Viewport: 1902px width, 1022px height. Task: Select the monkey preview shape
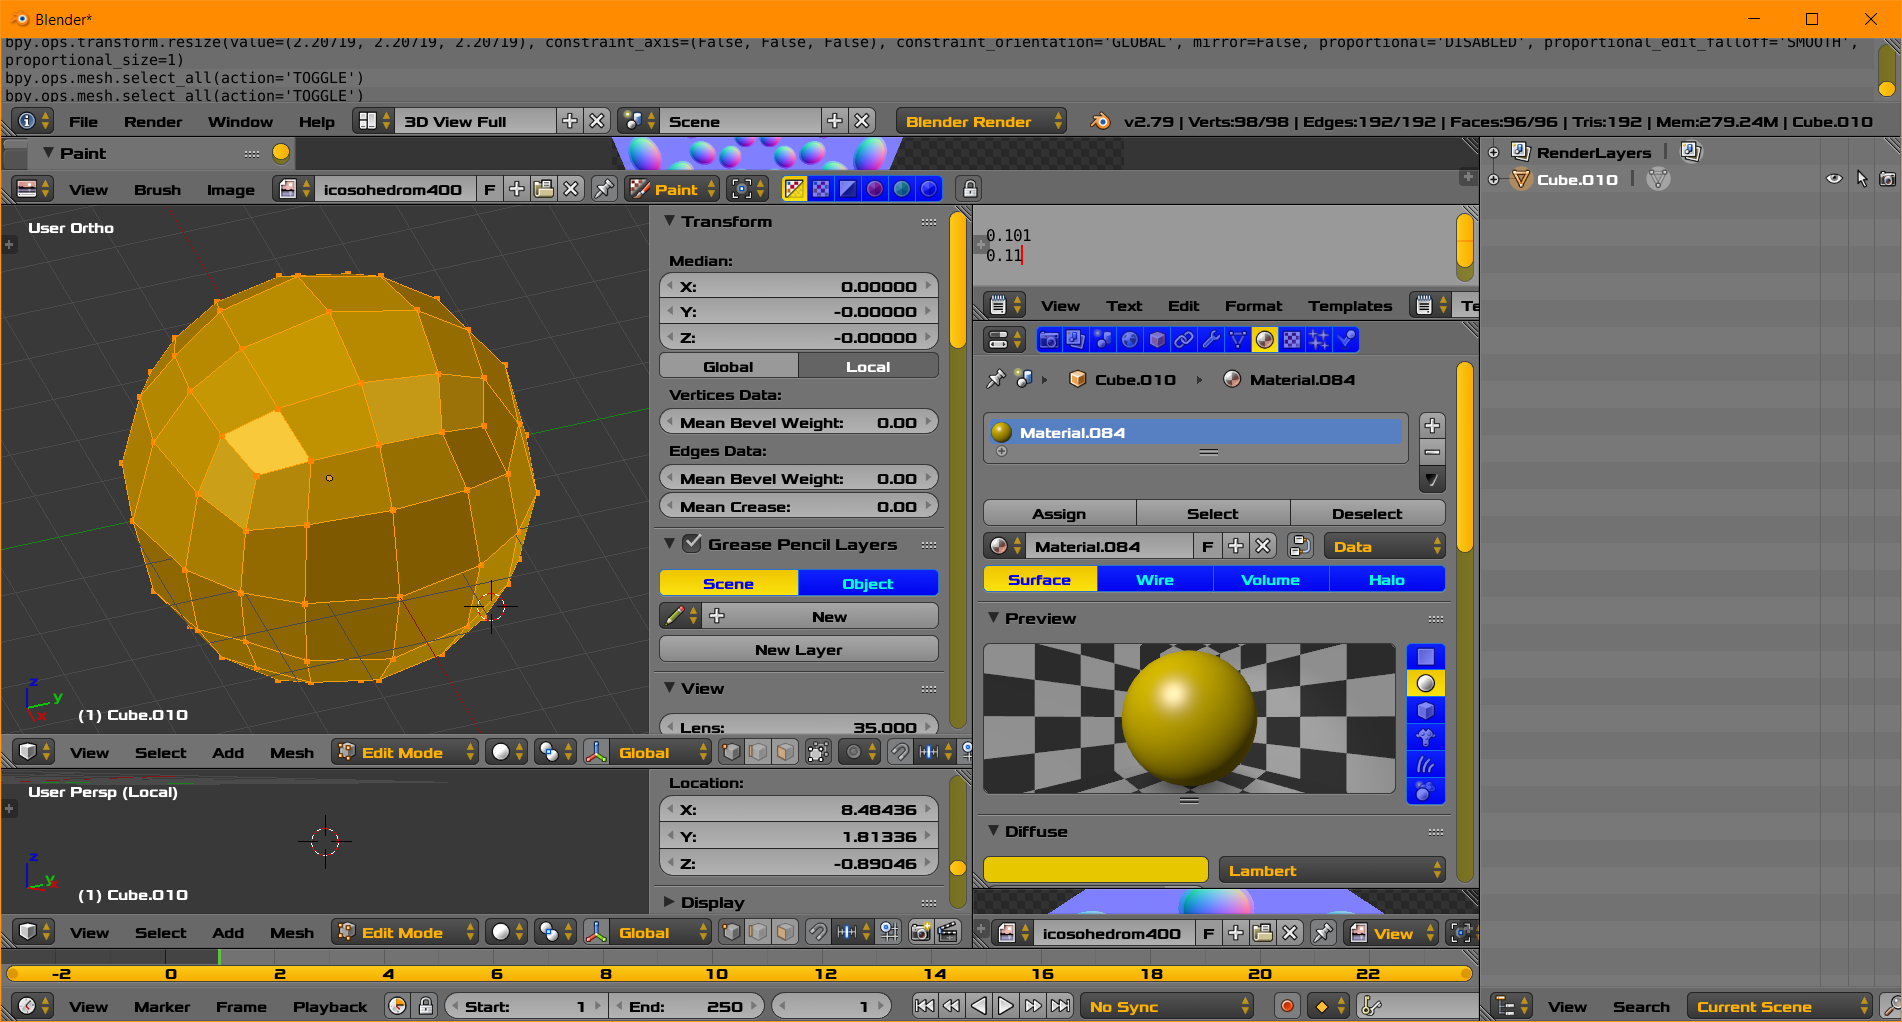point(1425,738)
